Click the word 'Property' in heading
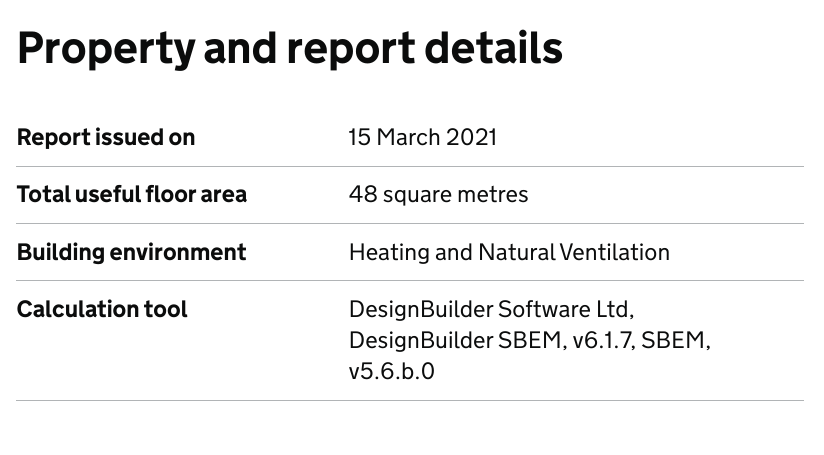Viewport: 824px width, 455px height. coord(106,50)
